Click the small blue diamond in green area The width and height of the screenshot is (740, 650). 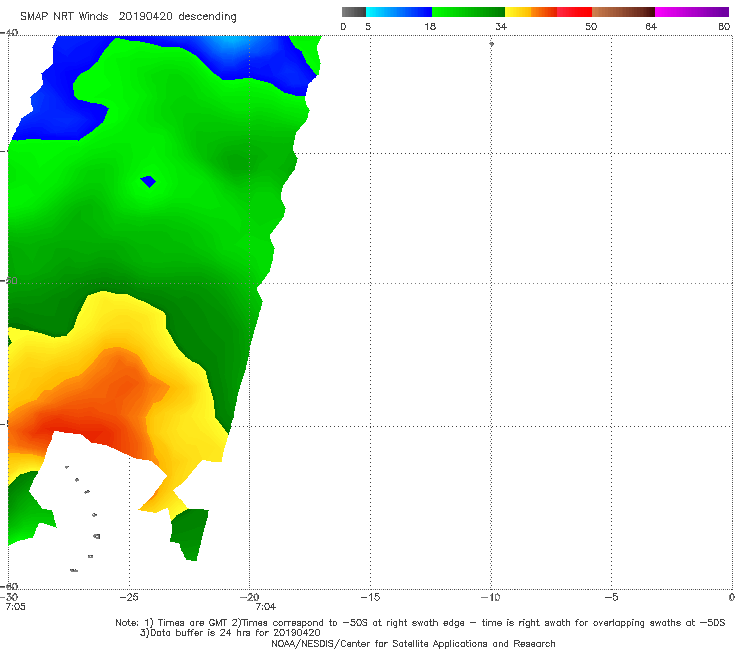click(x=148, y=182)
